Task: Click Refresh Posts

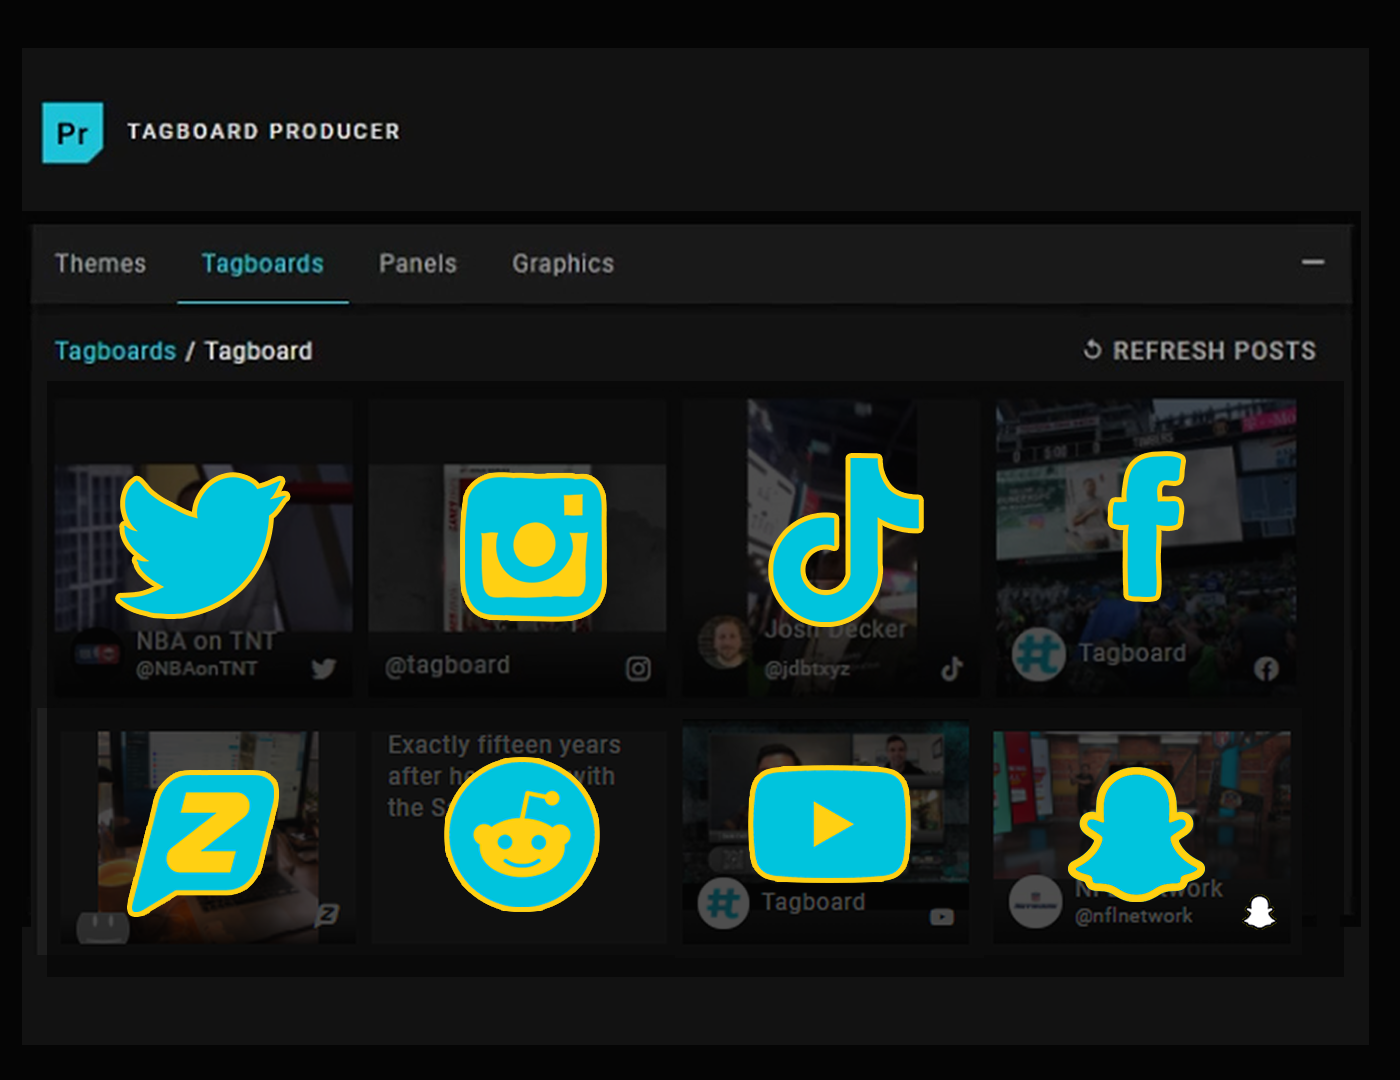Action: (1216, 351)
